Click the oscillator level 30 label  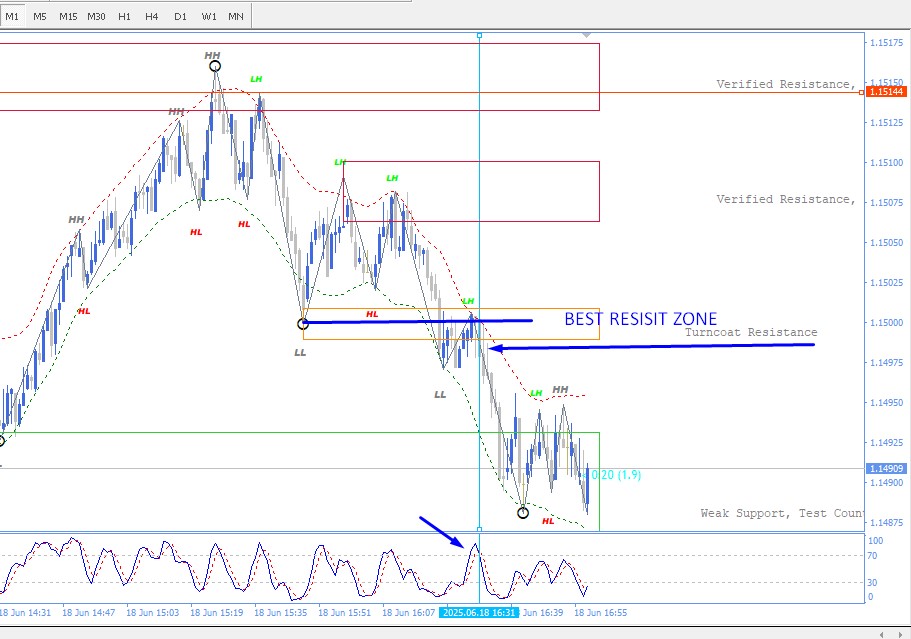click(872, 583)
